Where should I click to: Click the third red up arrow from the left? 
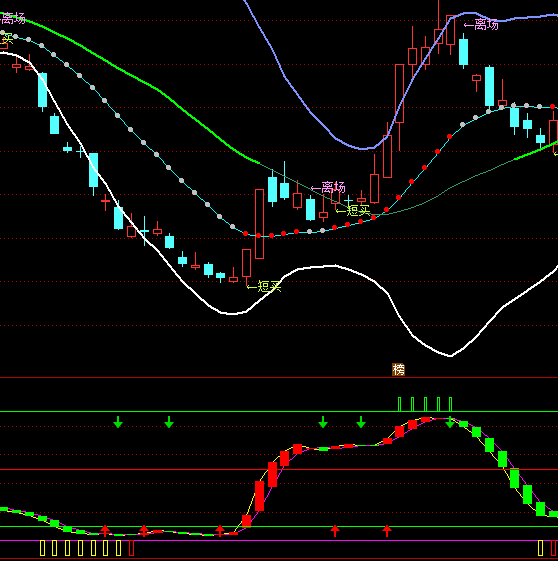[x=220, y=531]
